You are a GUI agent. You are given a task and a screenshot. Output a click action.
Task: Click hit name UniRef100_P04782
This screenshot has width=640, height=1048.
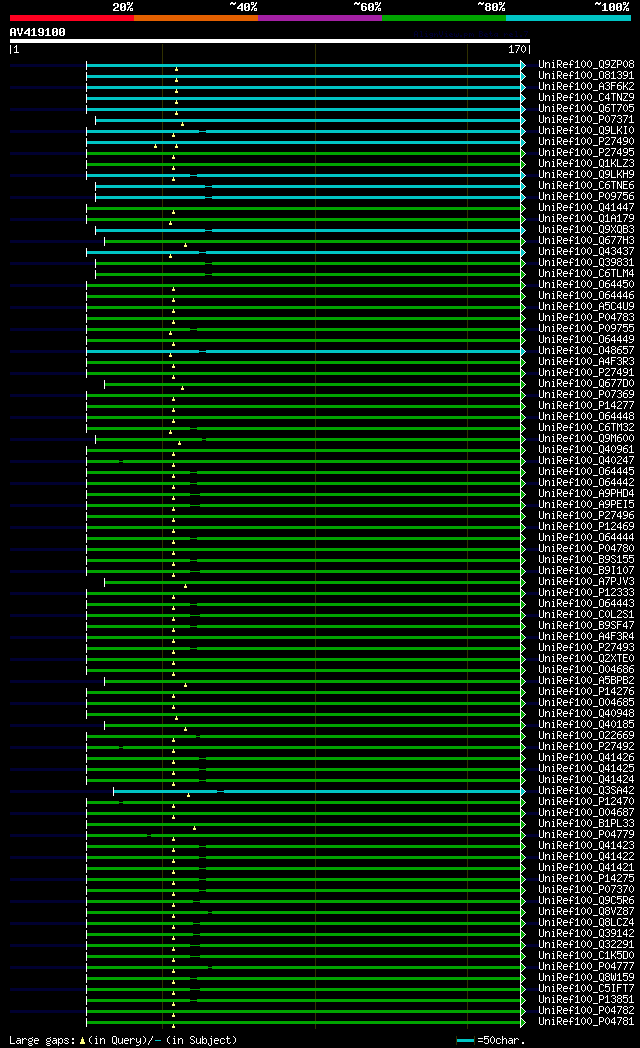point(587,1011)
